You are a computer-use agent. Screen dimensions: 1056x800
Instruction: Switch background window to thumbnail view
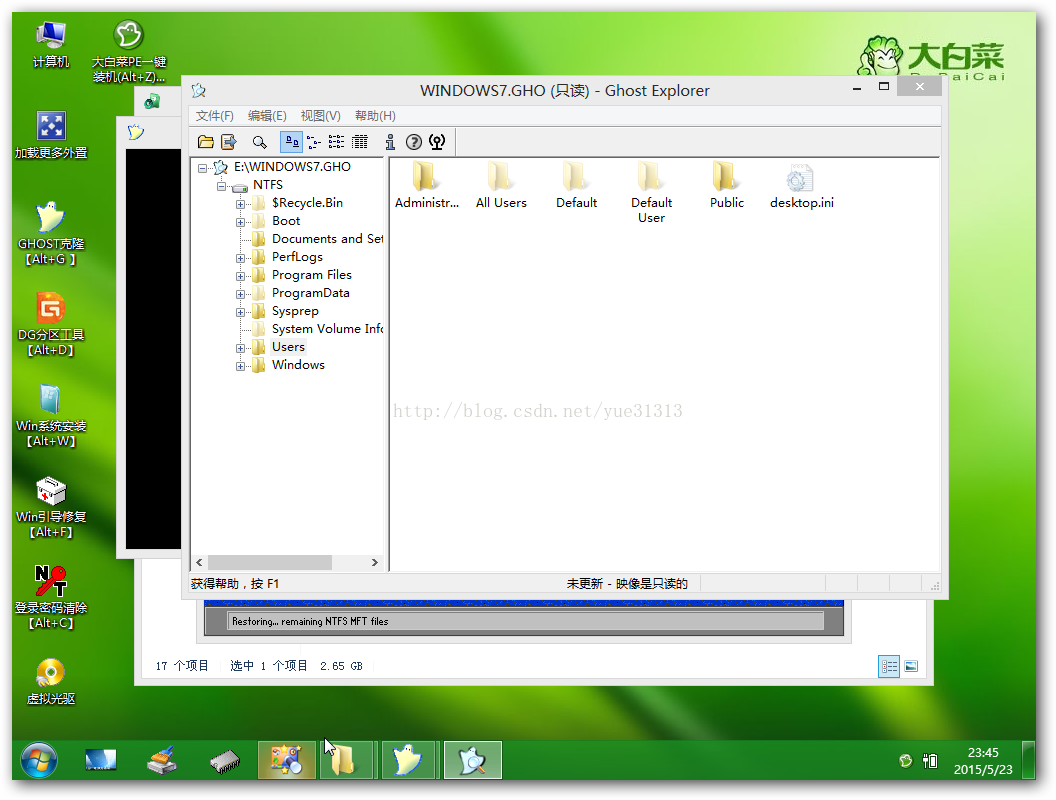[x=911, y=666]
